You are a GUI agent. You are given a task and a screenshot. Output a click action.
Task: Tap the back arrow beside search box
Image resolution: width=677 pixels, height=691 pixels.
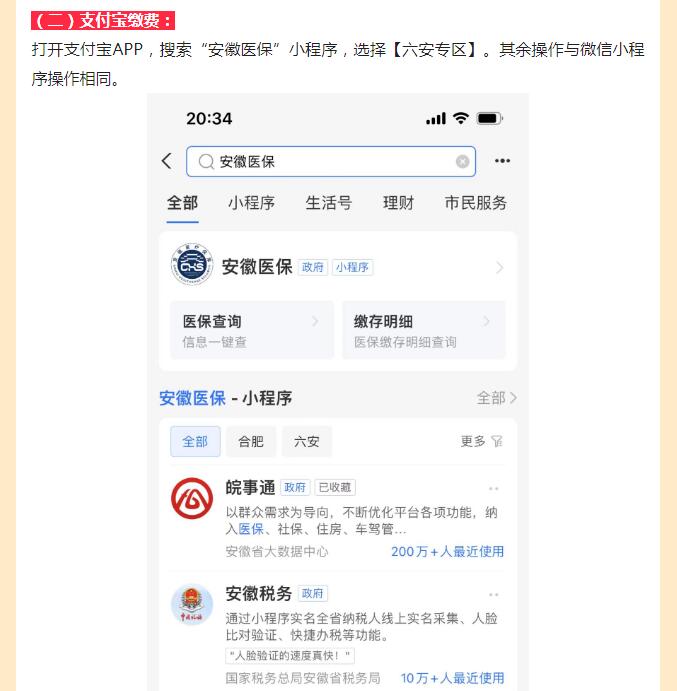pos(167,161)
